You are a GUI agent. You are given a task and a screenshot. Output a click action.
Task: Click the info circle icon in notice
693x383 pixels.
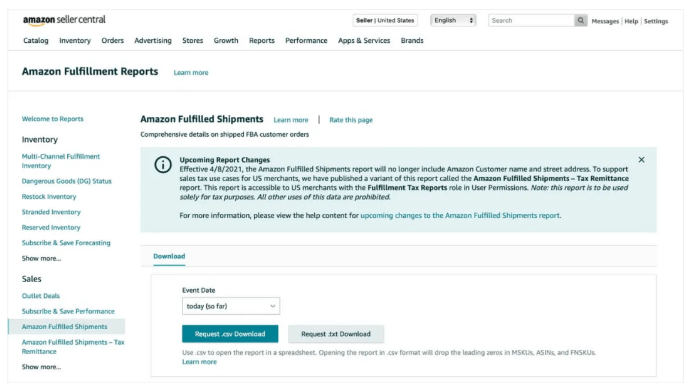163,165
